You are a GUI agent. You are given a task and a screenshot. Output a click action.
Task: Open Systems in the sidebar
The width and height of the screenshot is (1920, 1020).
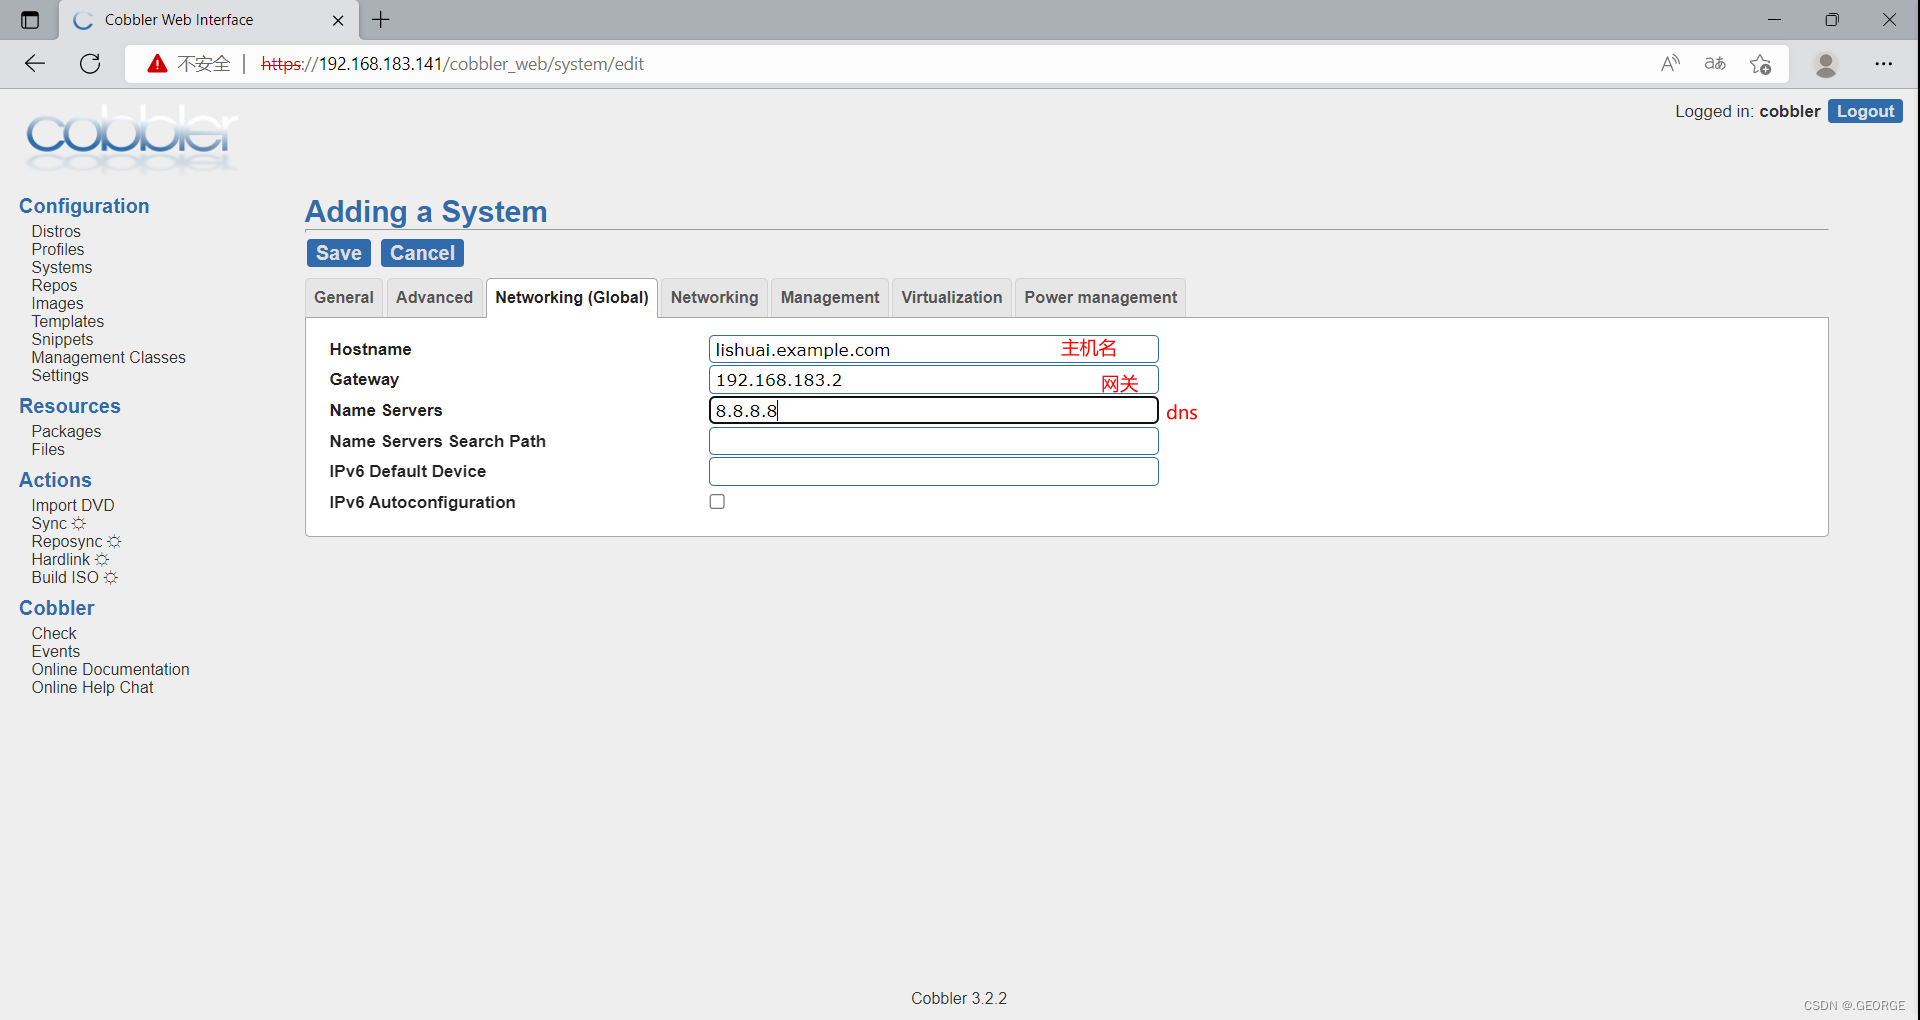tap(62, 268)
